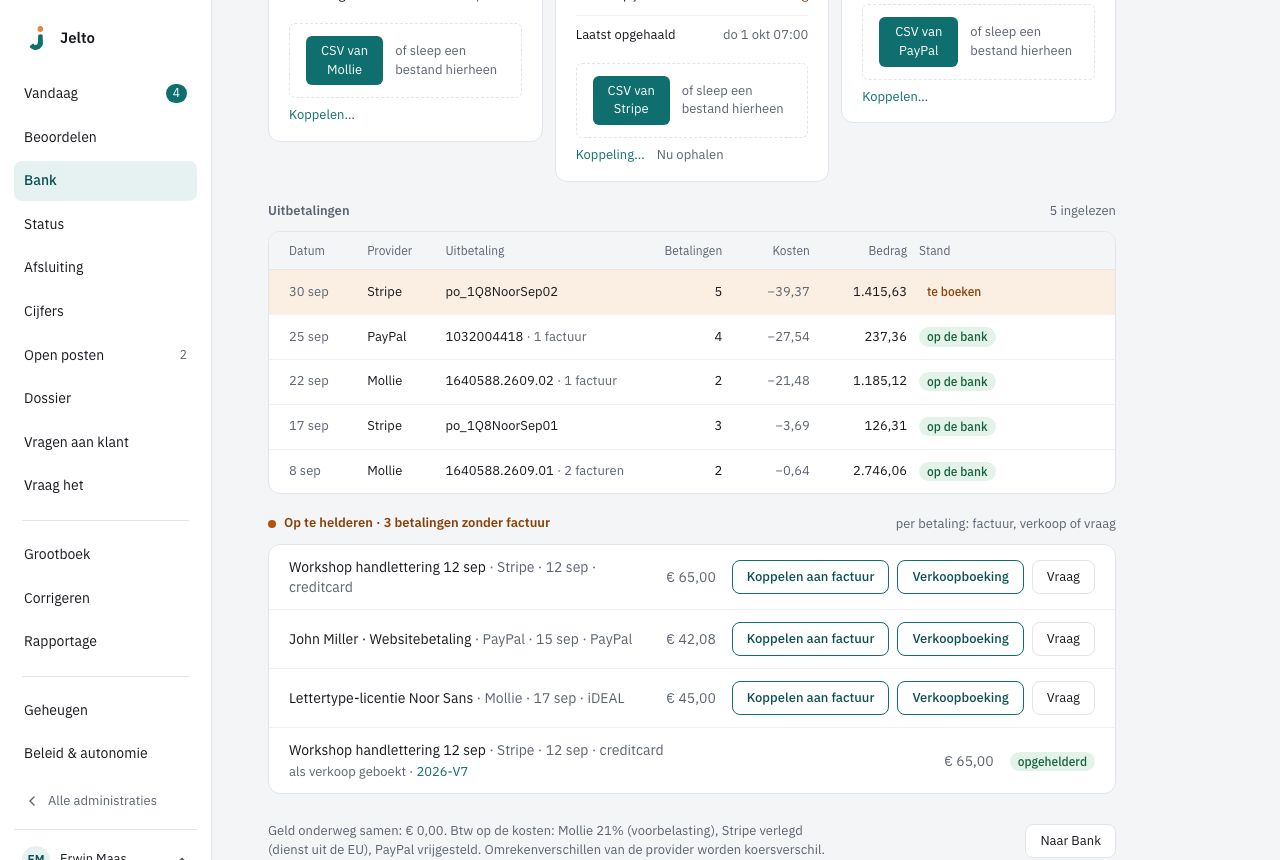Go to Beoordelen in the sidebar
The width and height of the screenshot is (1280, 860).
coord(105,137)
